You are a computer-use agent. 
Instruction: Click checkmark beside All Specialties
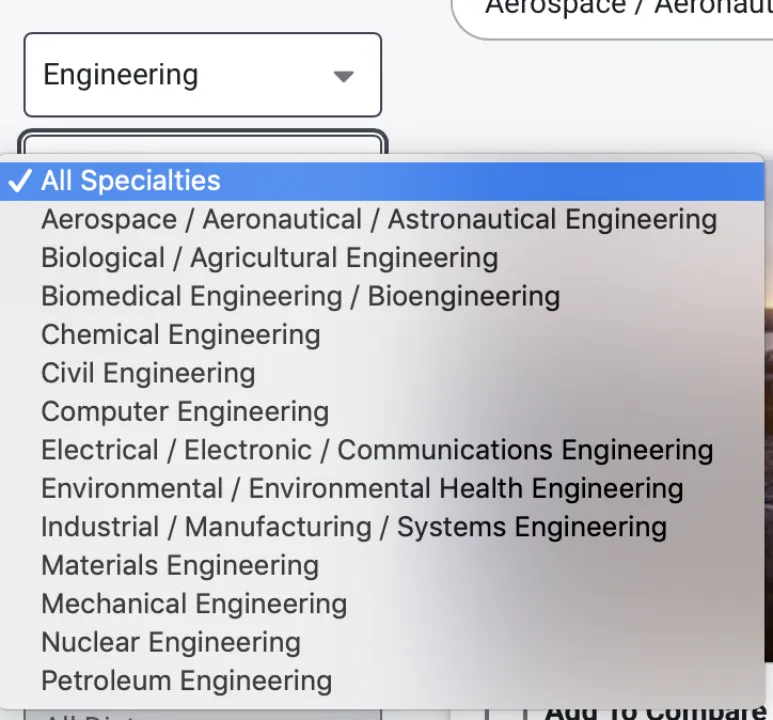[20, 180]
